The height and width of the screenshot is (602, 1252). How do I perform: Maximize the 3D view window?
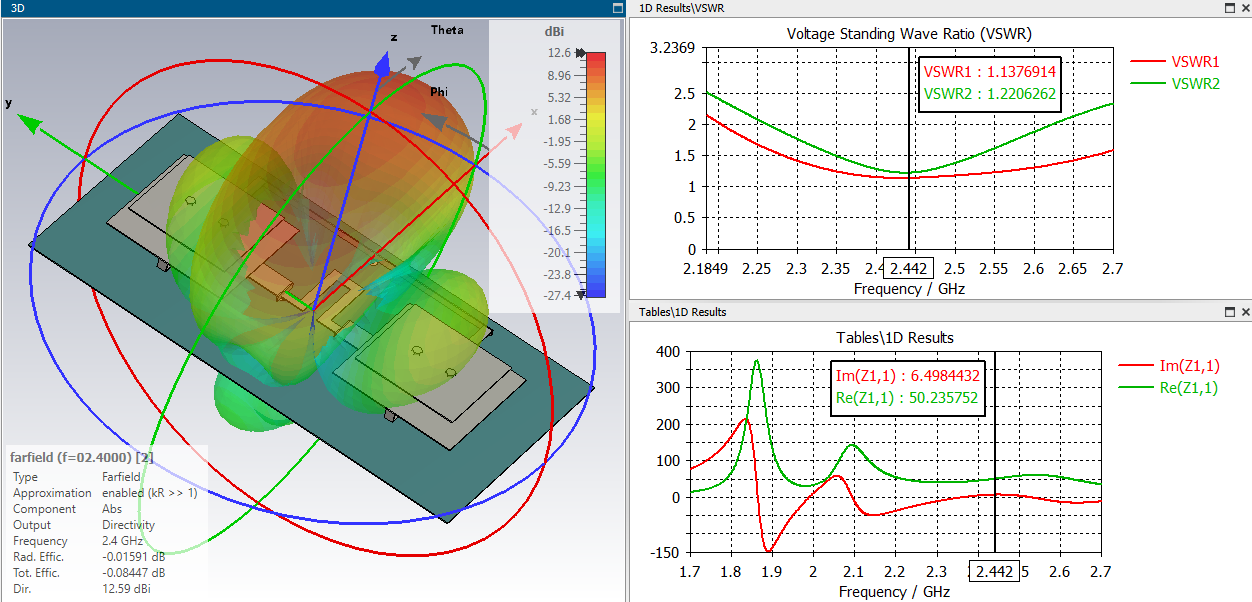pos(617,8)
